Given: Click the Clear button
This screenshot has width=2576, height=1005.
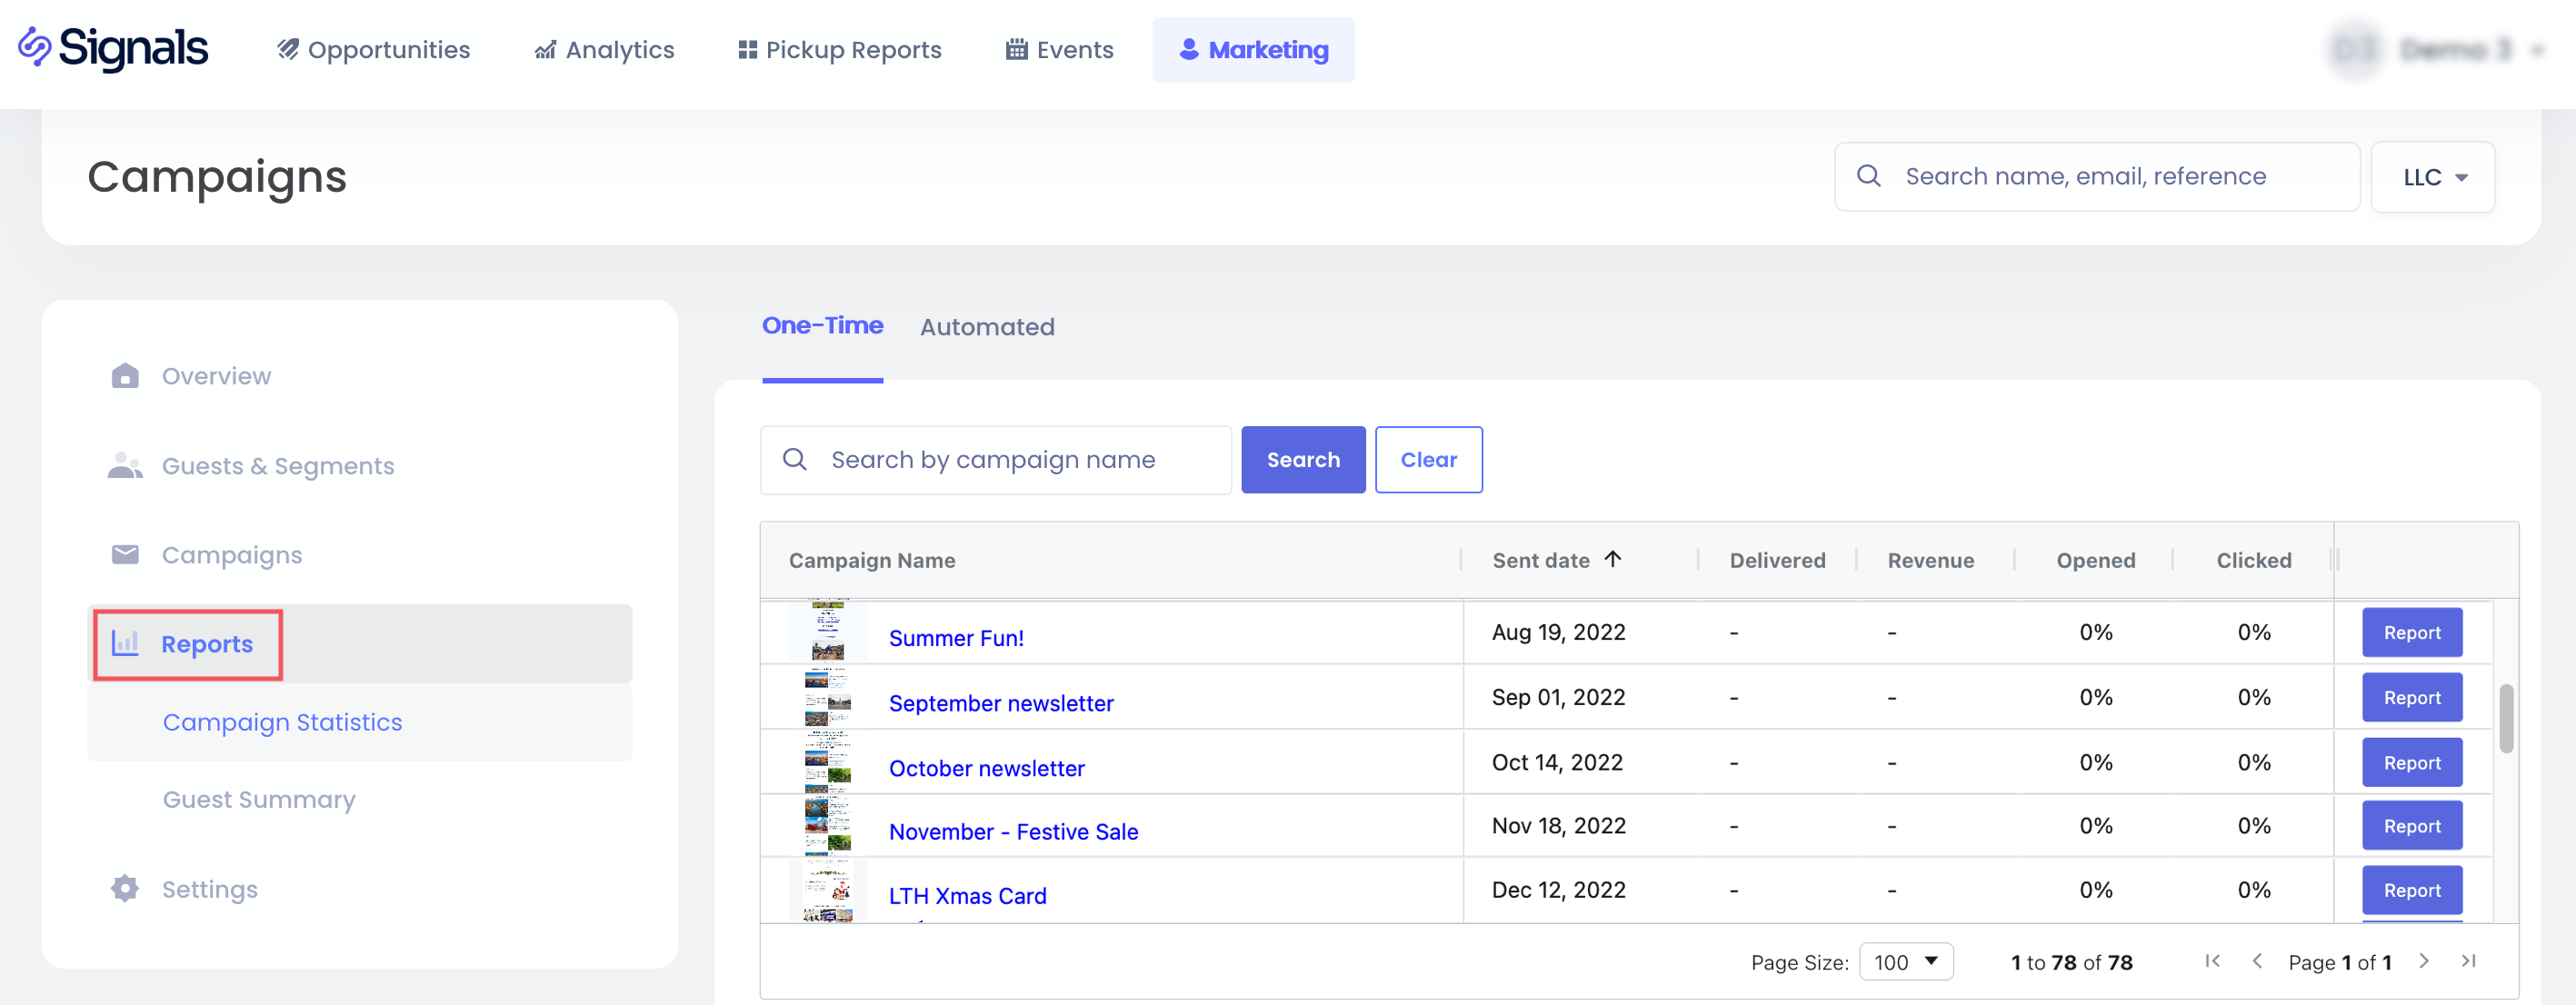Looking at the screenshot, I should click(x=1427, y=460).
